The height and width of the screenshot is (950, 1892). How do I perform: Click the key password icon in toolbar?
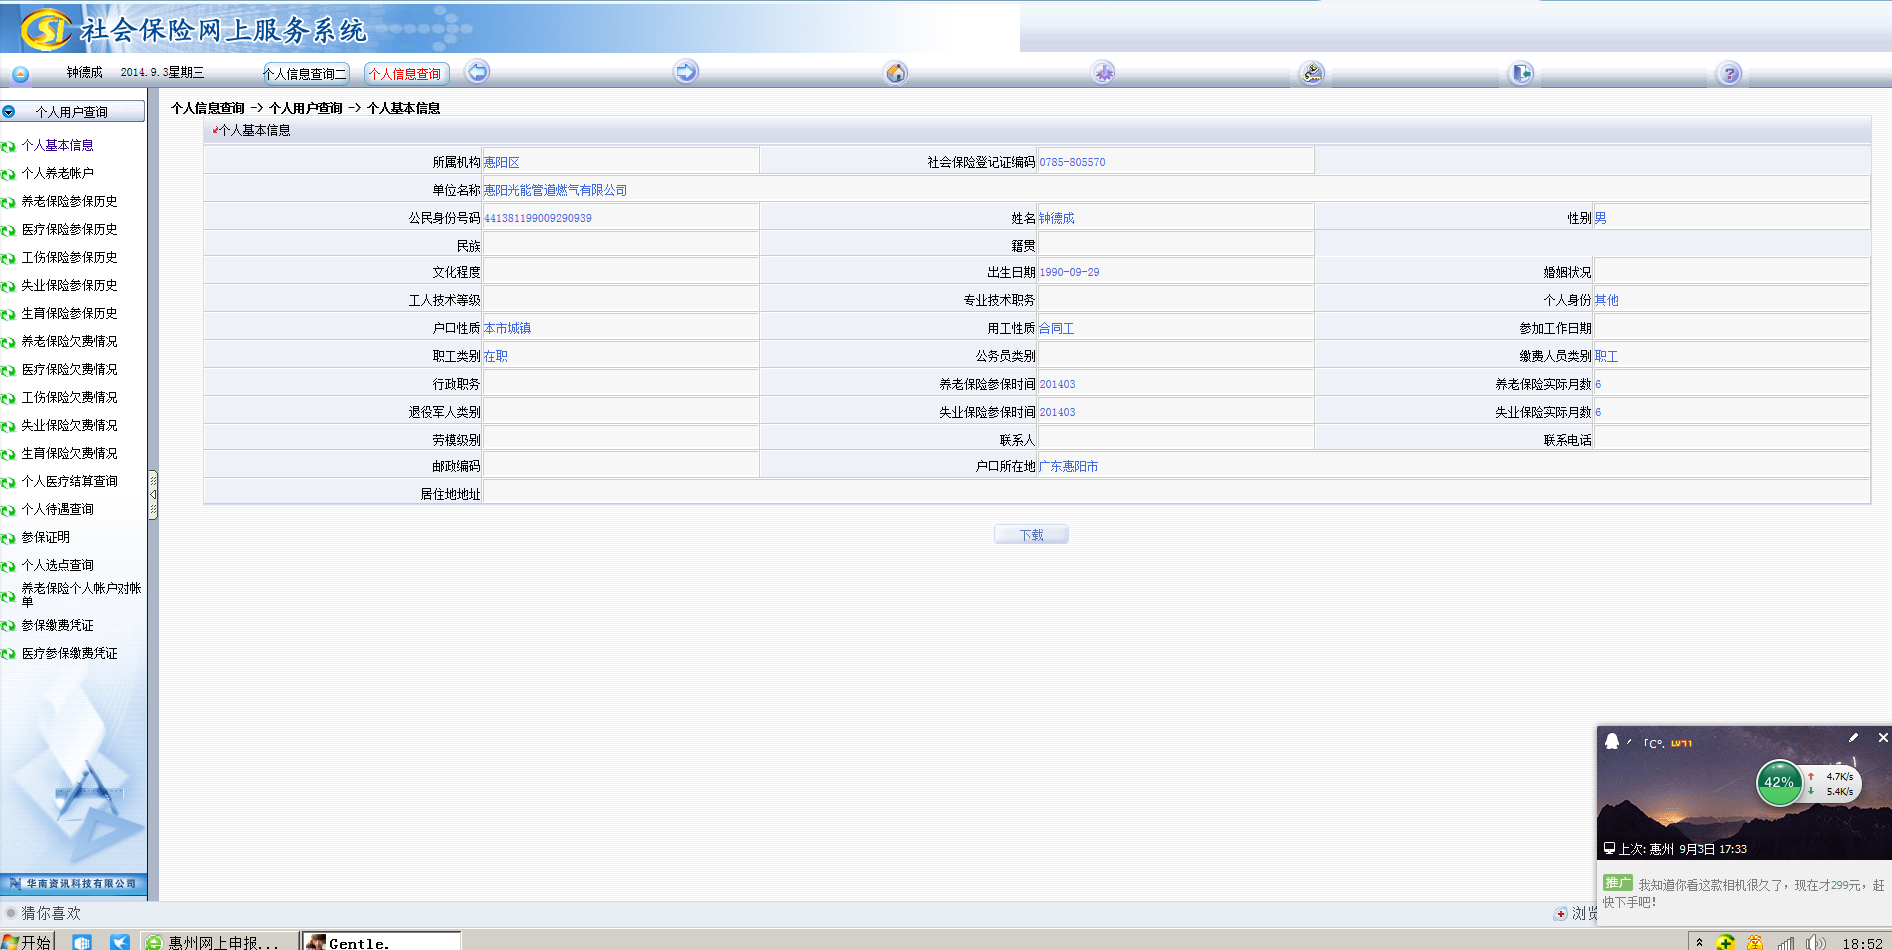(1312, 73)
